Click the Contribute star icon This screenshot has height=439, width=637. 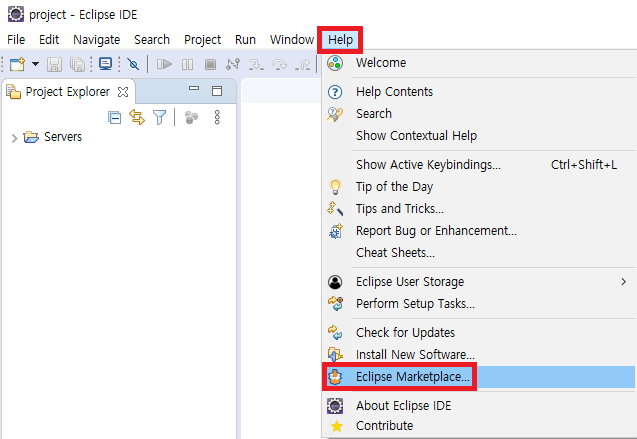point(336,426)
